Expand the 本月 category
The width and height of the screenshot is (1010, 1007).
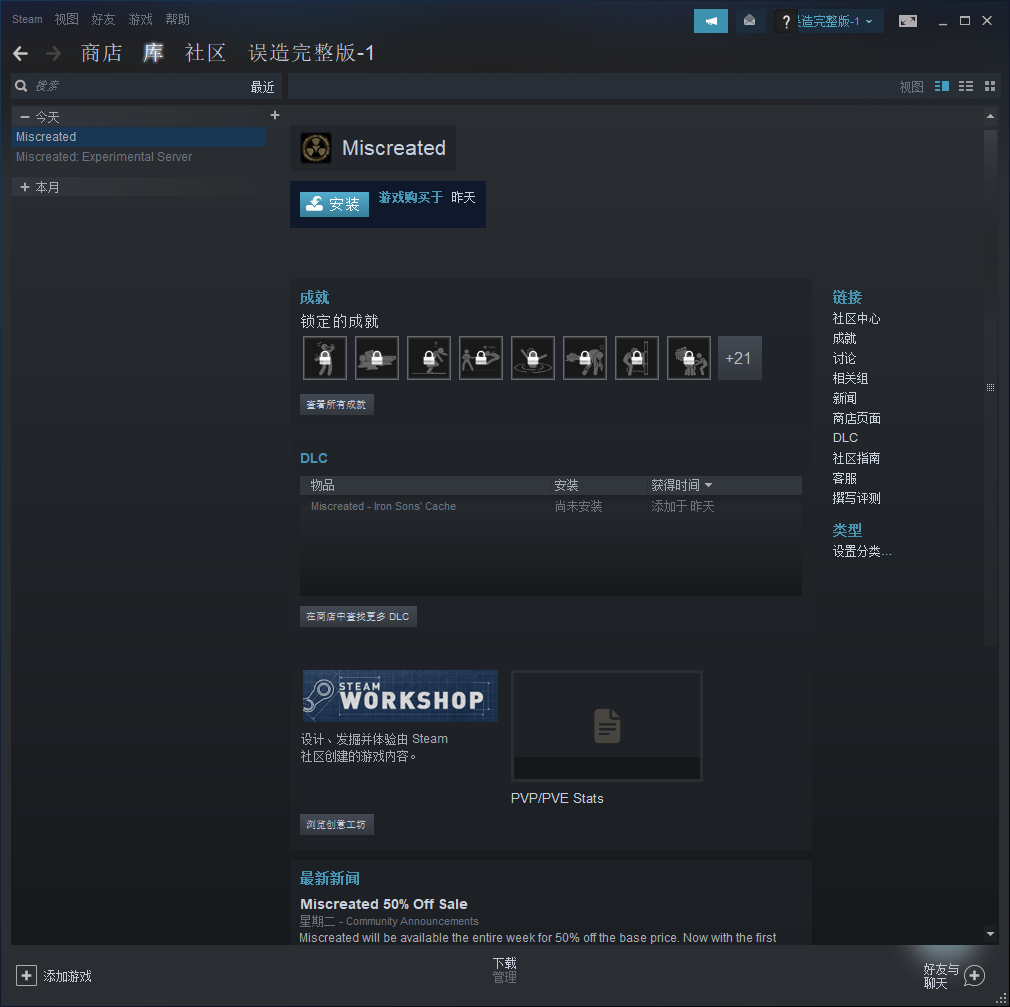pos(25,187)
